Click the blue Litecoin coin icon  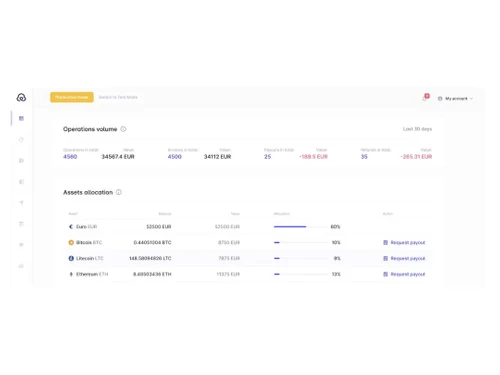[x=71, y=258]
